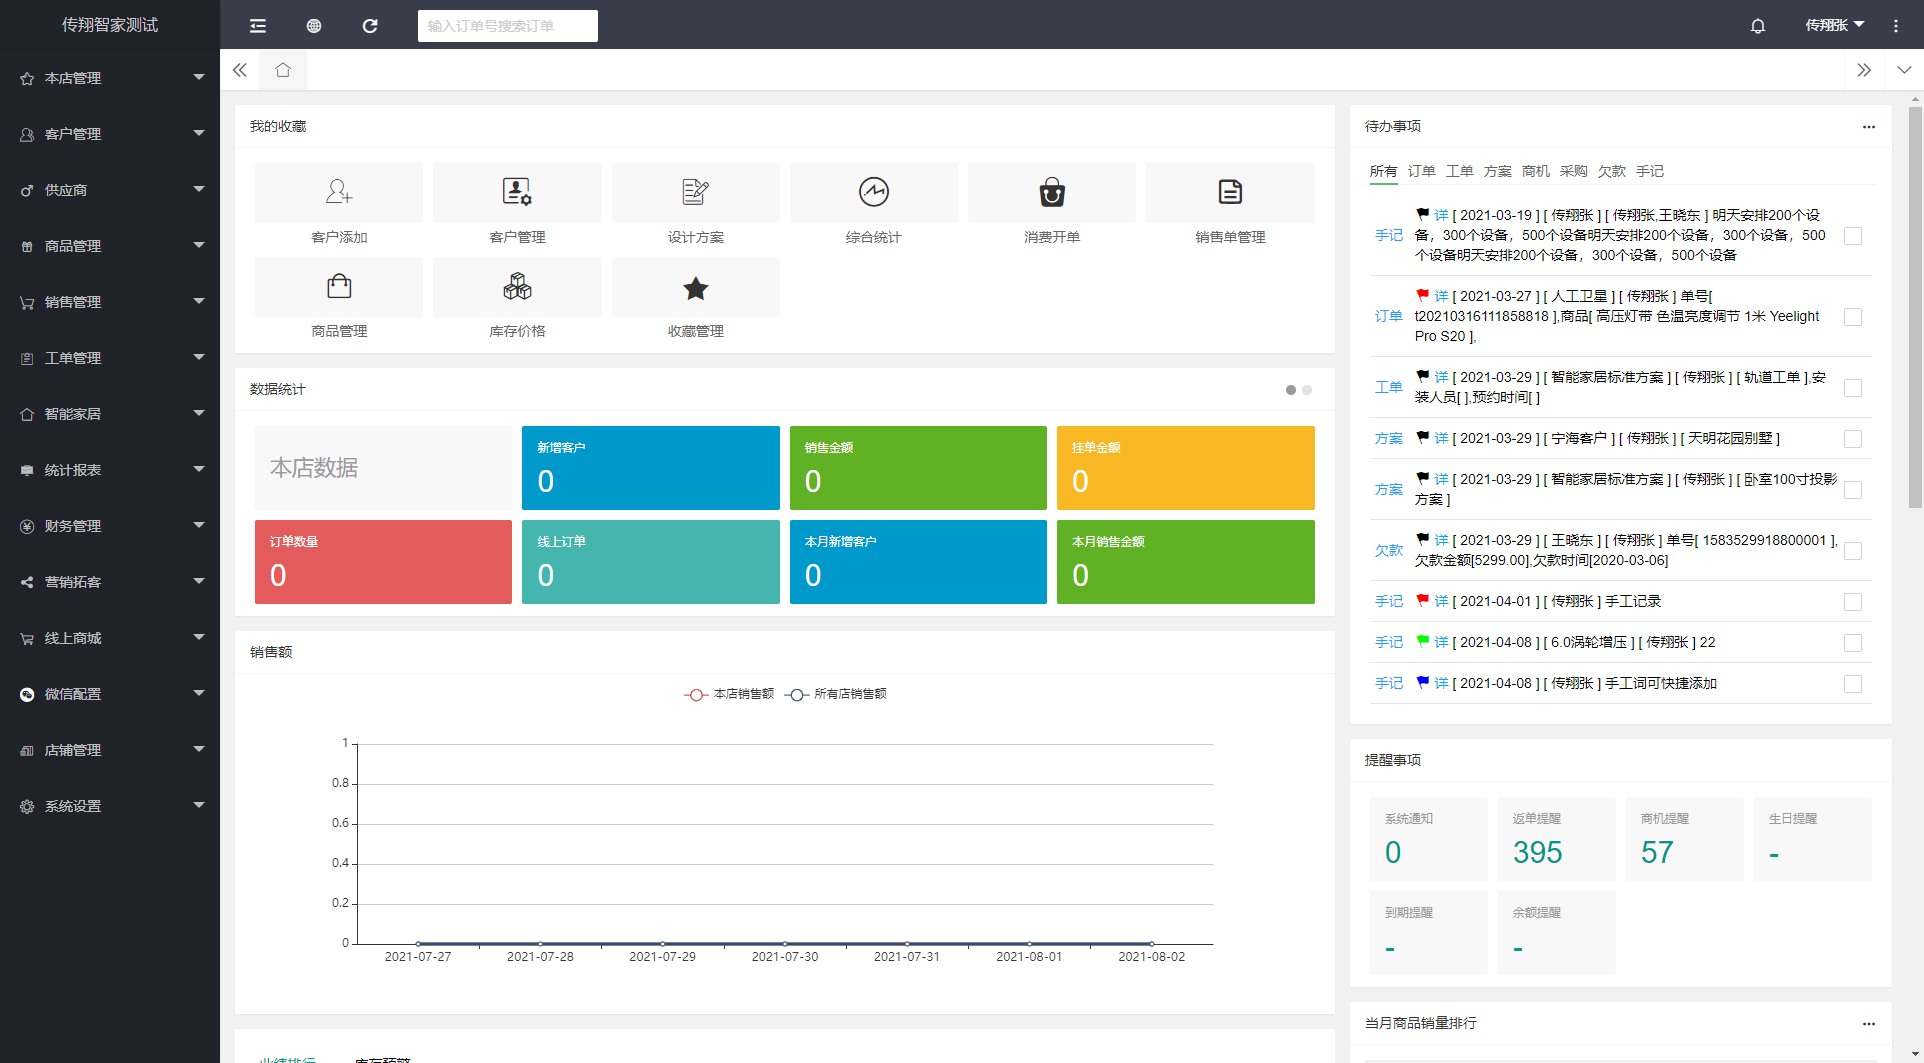This screenshot has height=1063, width=1924.
Task: Switch to 方案 todo filter tab
Action: click(x=1497, y=171)
